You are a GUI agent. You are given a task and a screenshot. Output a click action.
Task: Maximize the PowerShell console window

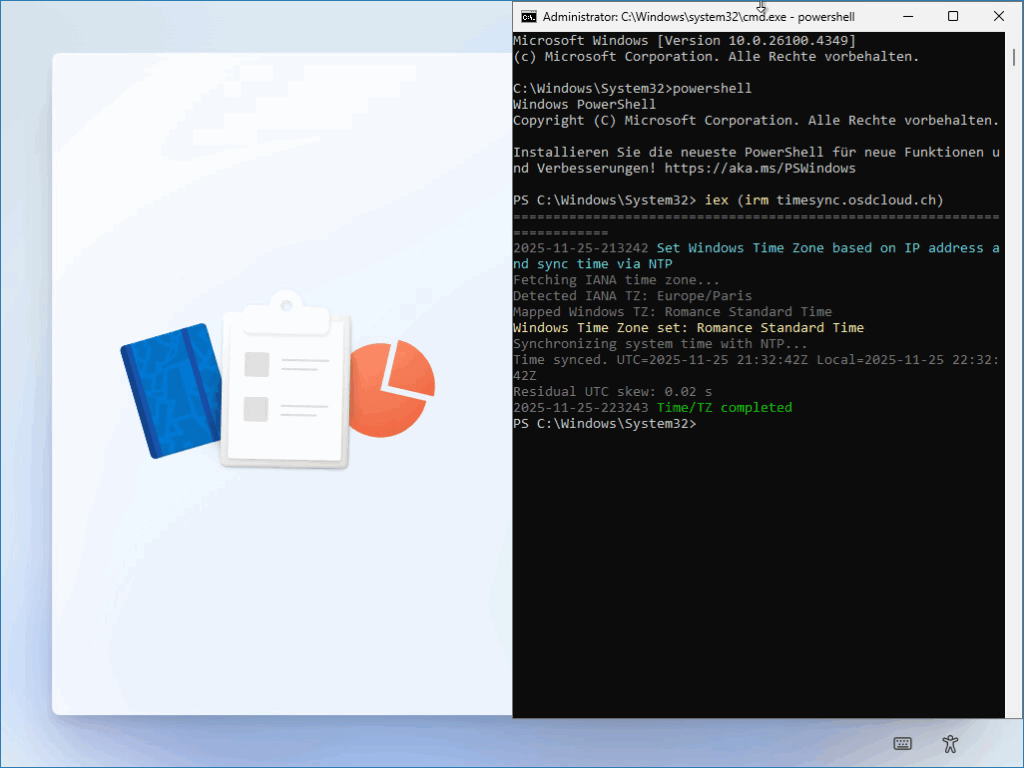coord(953,16)
